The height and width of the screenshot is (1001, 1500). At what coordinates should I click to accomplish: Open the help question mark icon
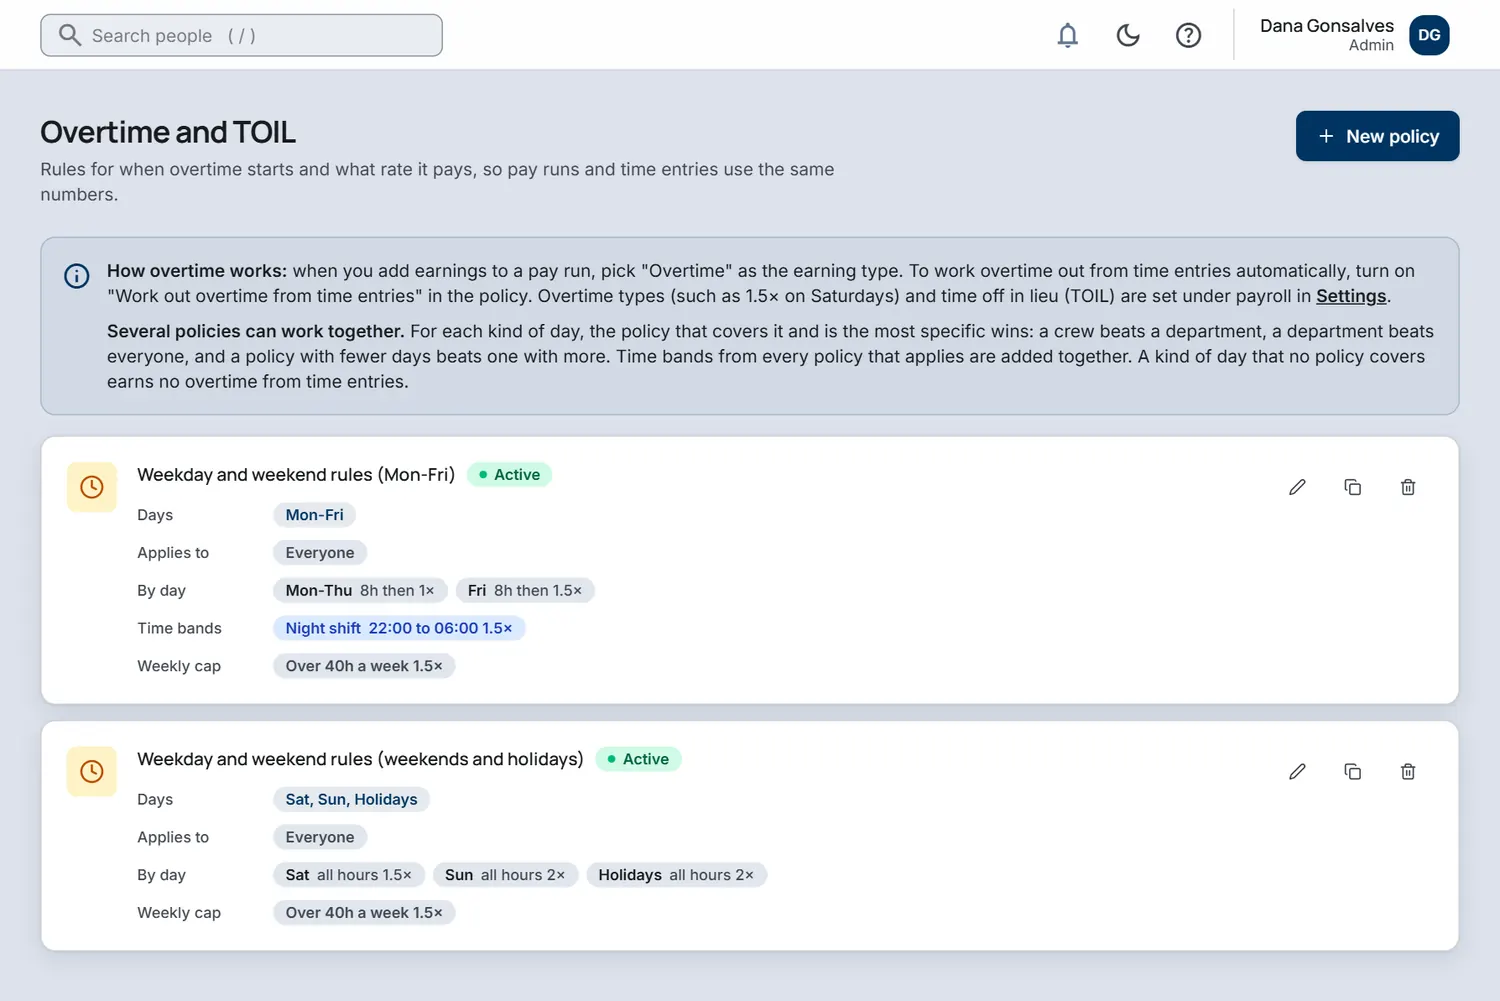pyautogui.click(x=1188, y=36)
